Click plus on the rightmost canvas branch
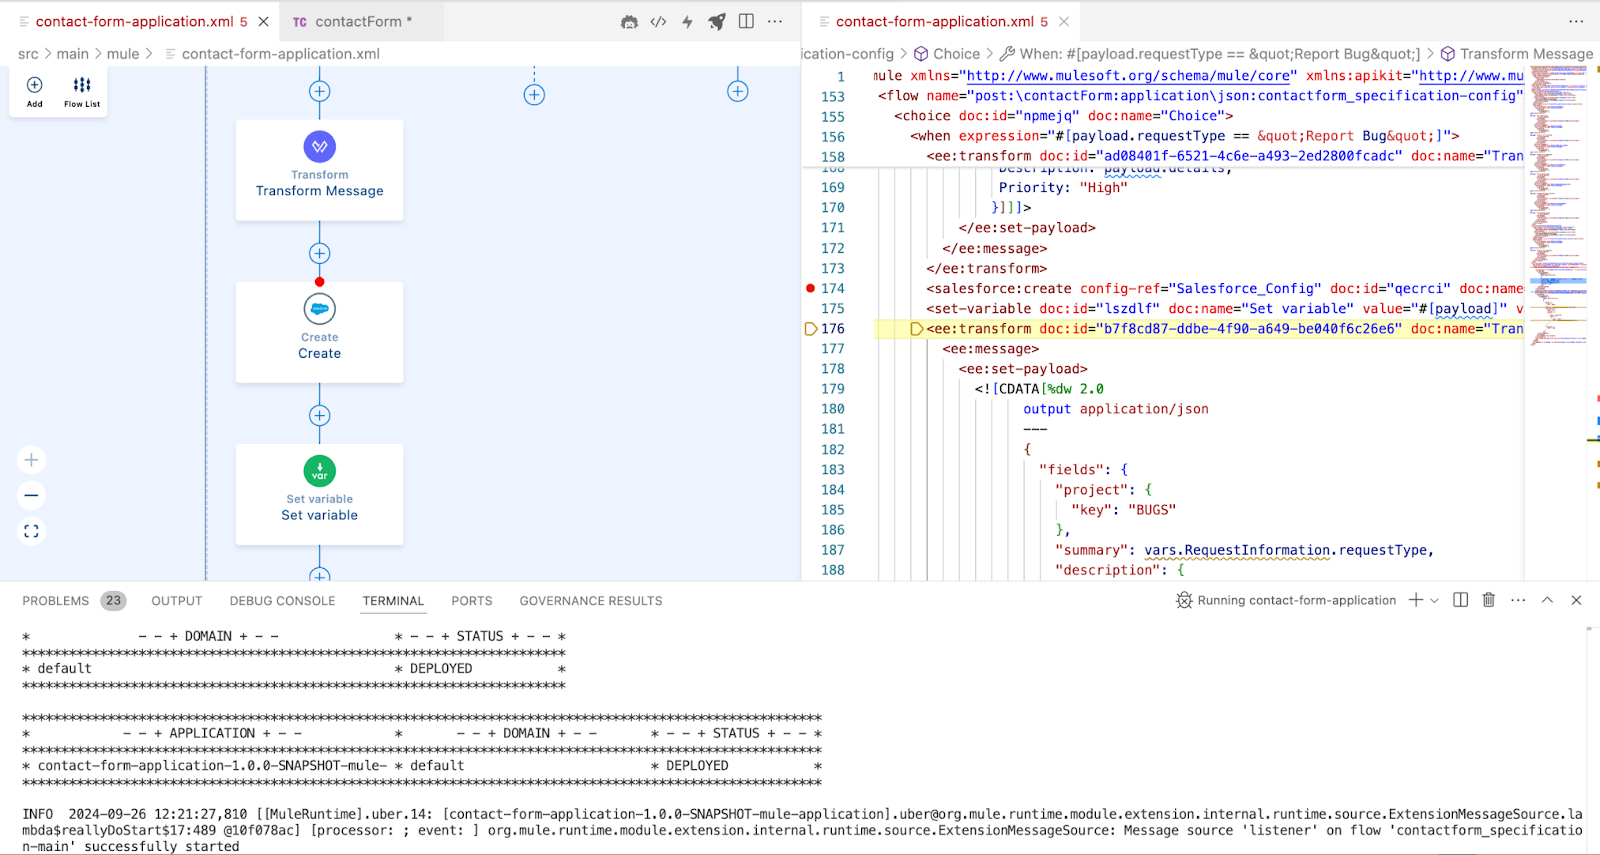 (738, 92)
